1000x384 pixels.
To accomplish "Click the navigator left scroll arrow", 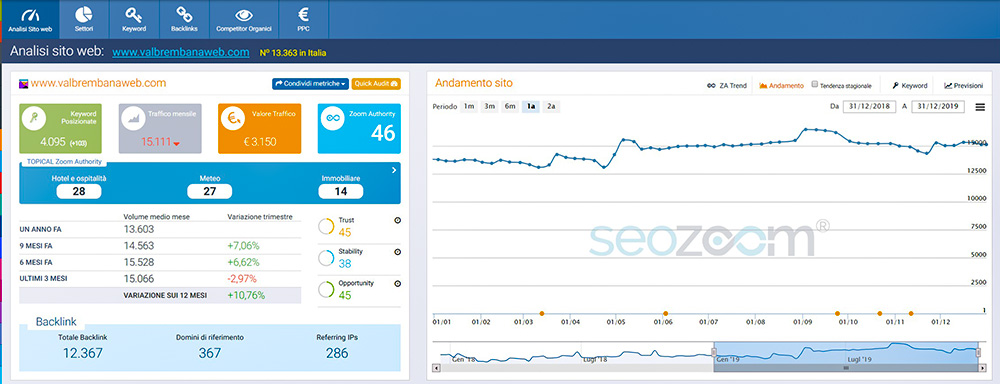I will (x=436, y=368).
